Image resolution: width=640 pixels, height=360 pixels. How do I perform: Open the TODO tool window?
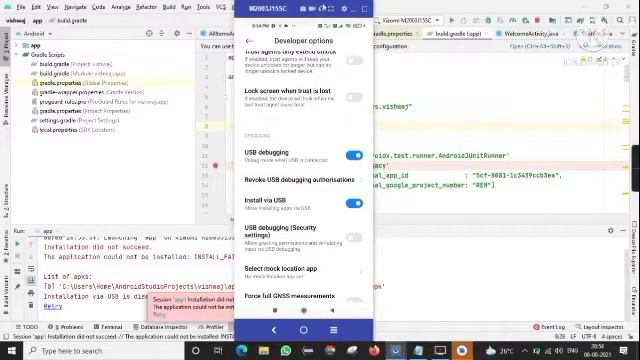27,327
